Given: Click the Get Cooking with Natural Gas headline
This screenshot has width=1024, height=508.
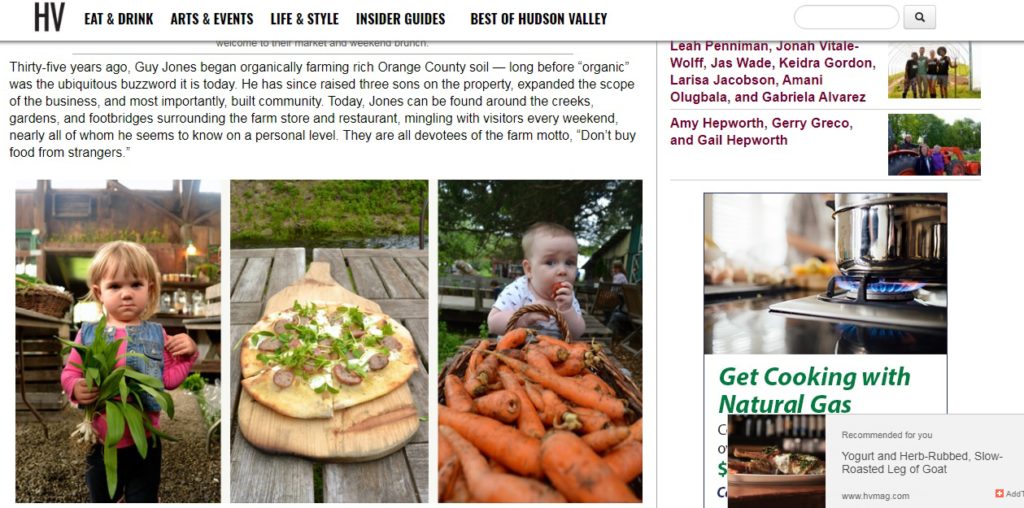Looking at the screenshot, I should click(814, 389).
